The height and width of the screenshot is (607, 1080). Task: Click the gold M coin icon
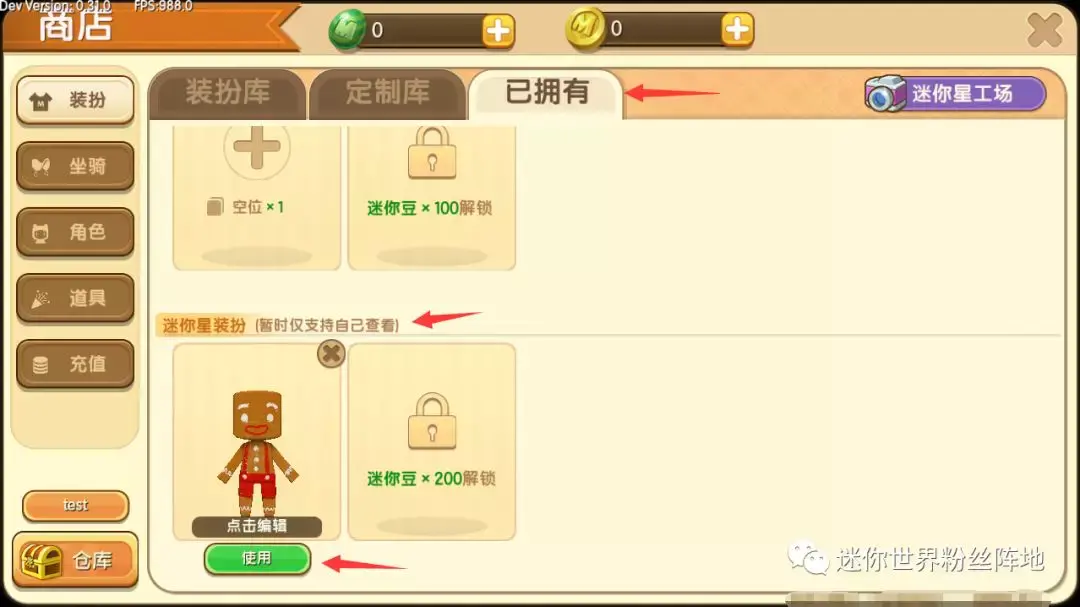click(x=585, y=30)
